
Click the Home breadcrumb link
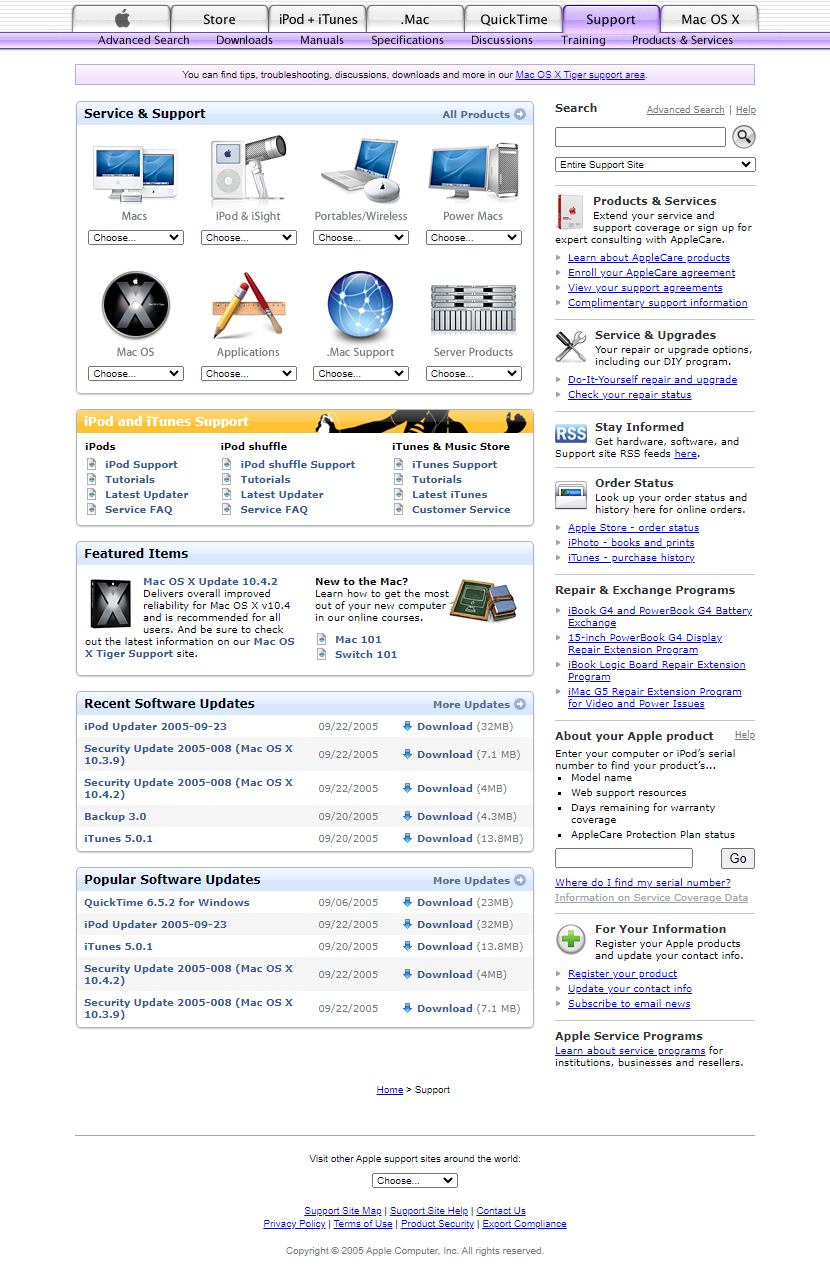[390, 1090]
